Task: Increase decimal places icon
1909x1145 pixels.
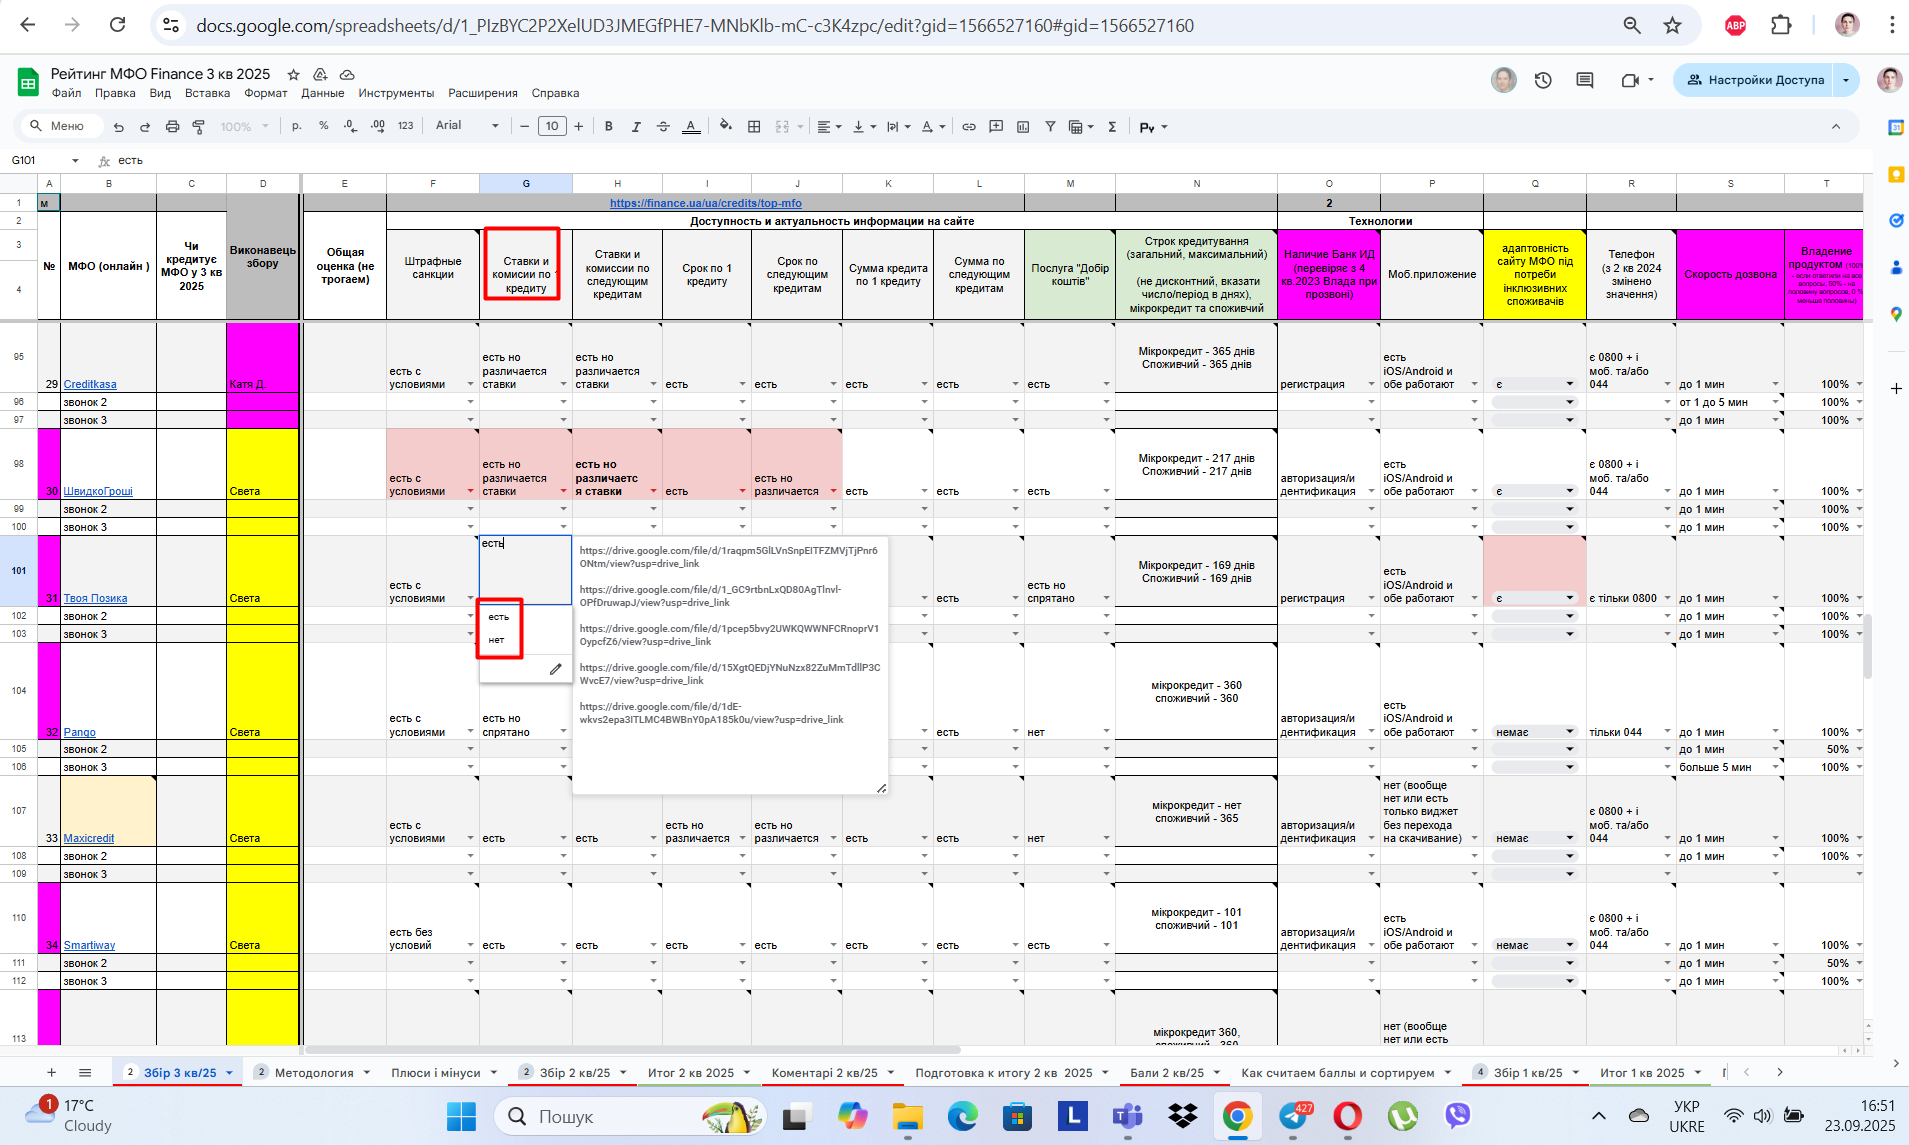Action: (x=377, y=126)
